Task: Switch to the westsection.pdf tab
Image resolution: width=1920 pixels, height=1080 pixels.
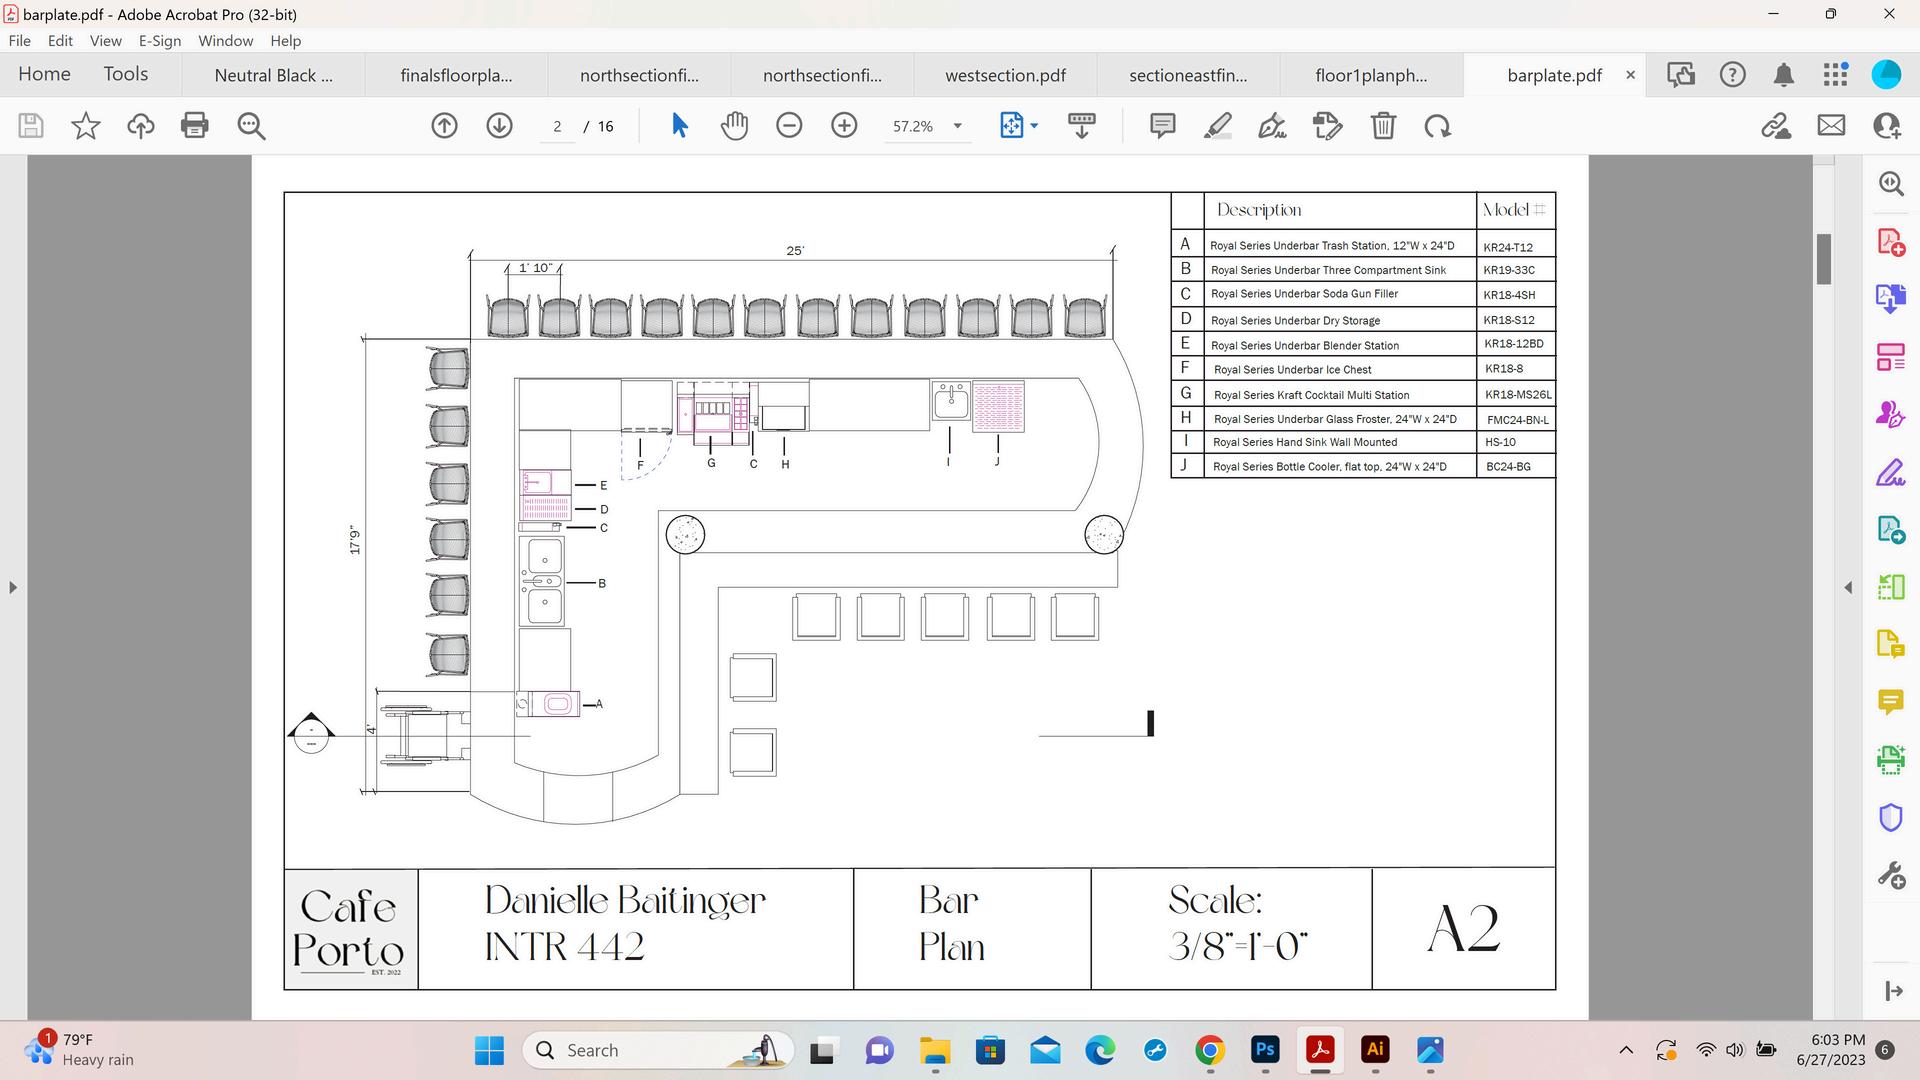Action: (x=1005, y=75)
